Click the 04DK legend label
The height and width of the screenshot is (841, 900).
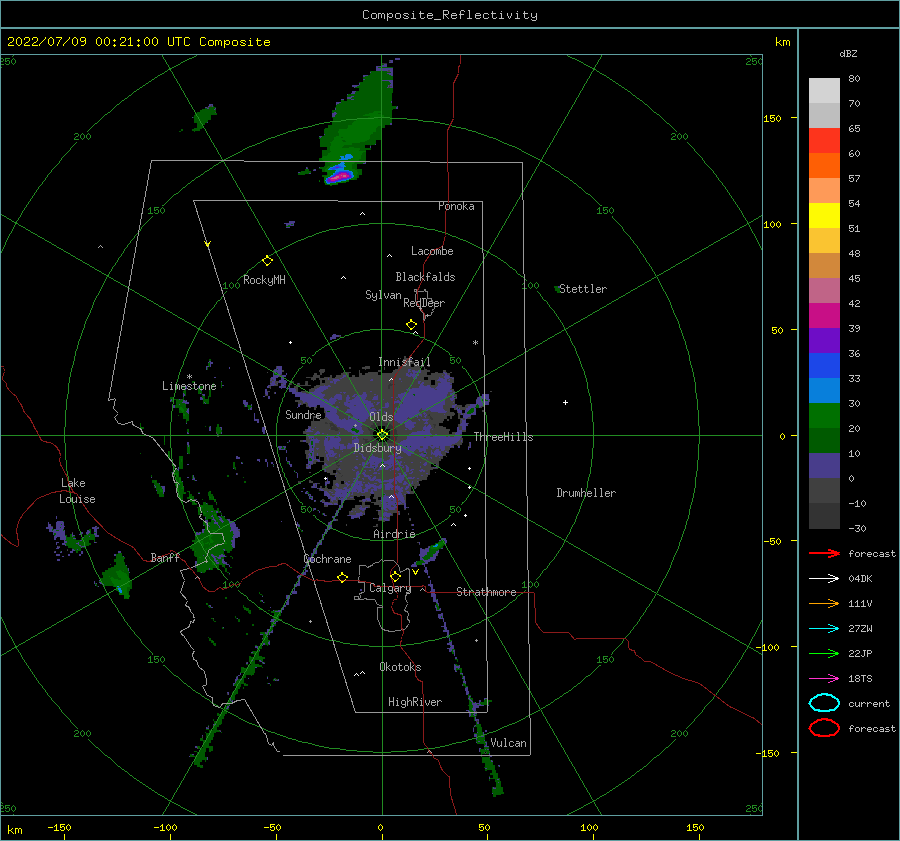(x=860, y=579)
